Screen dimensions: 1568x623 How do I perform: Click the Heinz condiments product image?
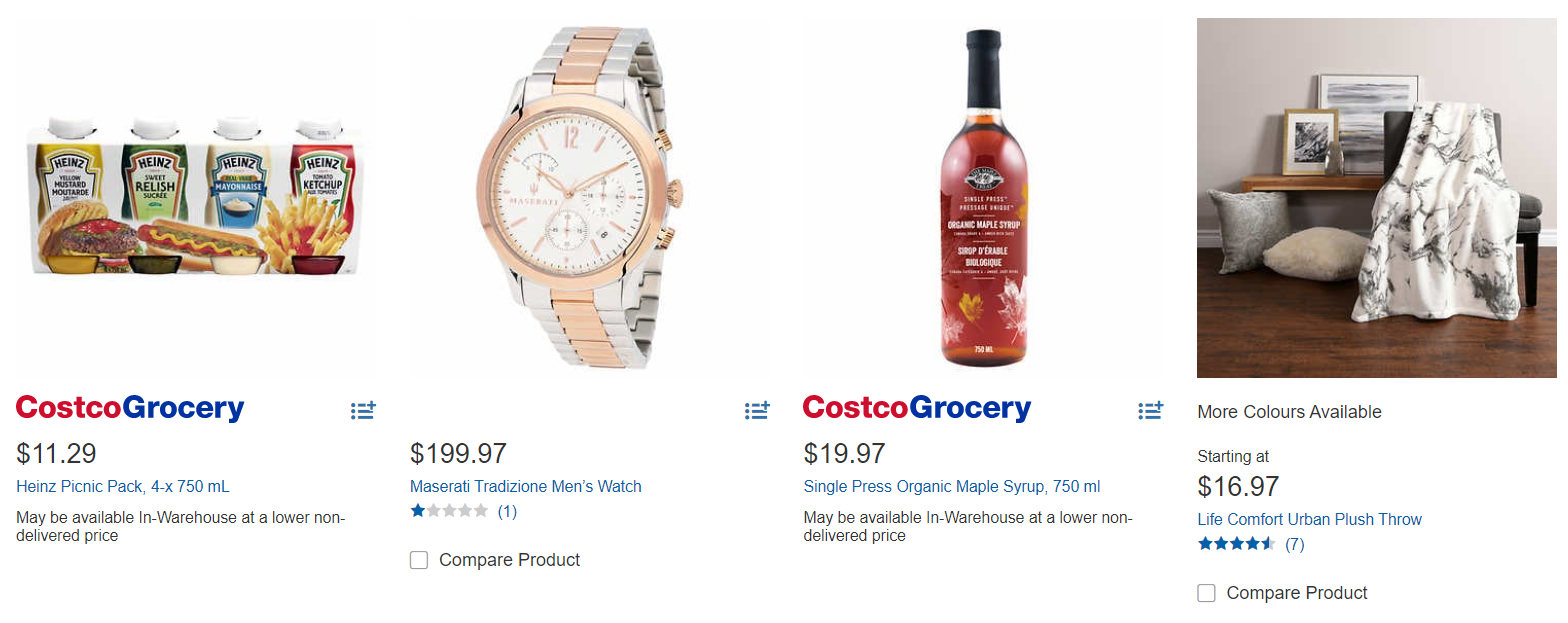tap(196, 196)
